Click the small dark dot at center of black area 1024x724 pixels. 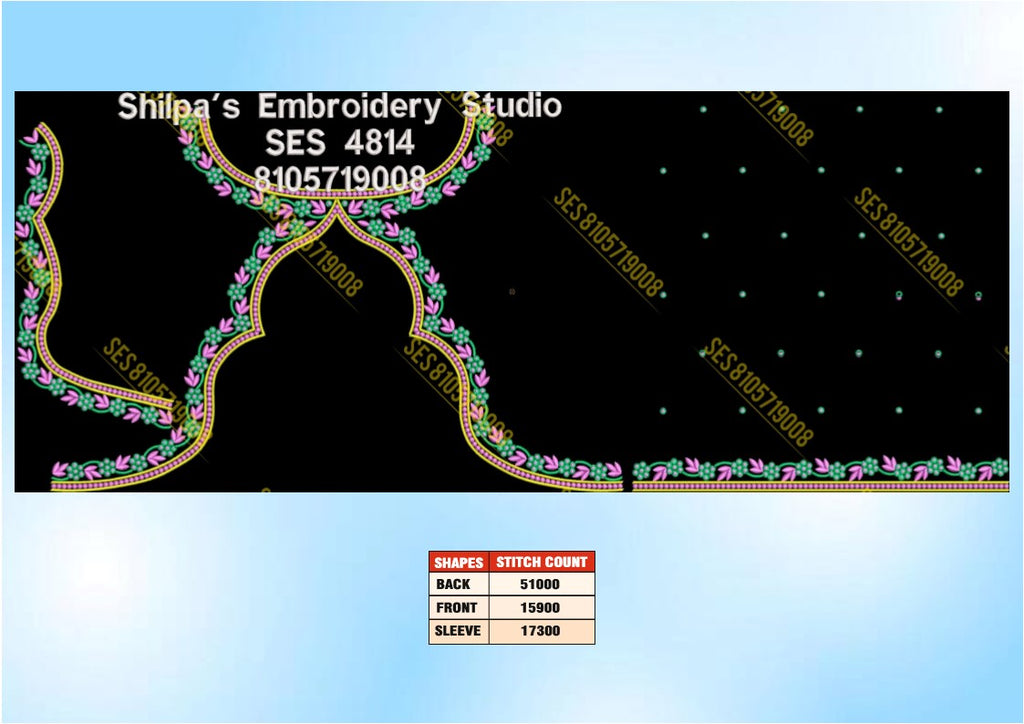(x=512, y=292)
